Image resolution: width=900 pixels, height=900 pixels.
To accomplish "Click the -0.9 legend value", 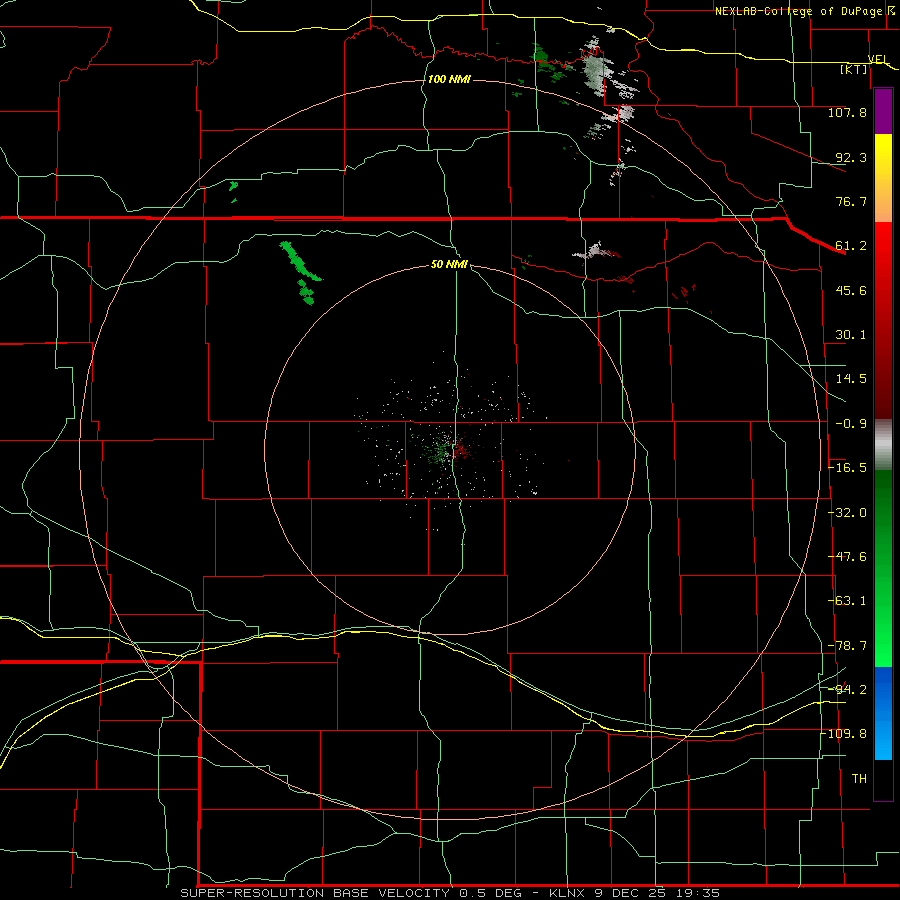I will [x=851, y=424].
